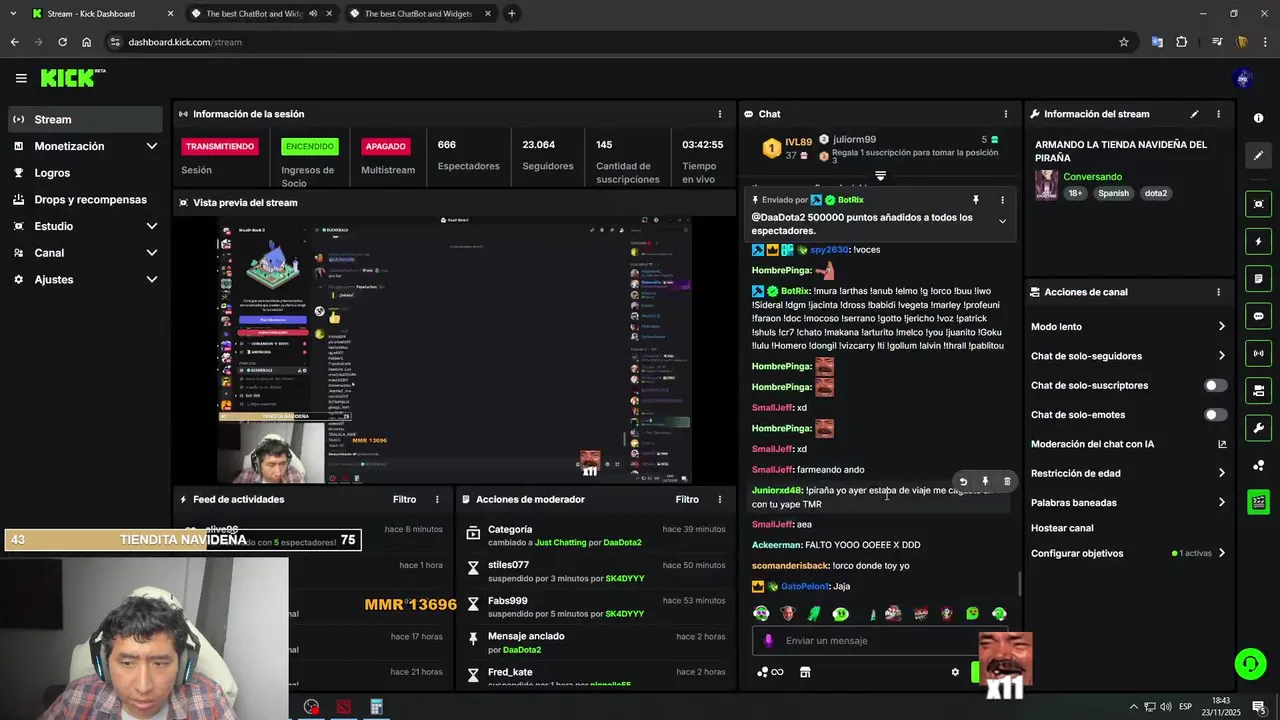The height and width of the screenshot is (720, 1280).
Task: Collapse the pinned message chevron
Action: pos(1002,222)
